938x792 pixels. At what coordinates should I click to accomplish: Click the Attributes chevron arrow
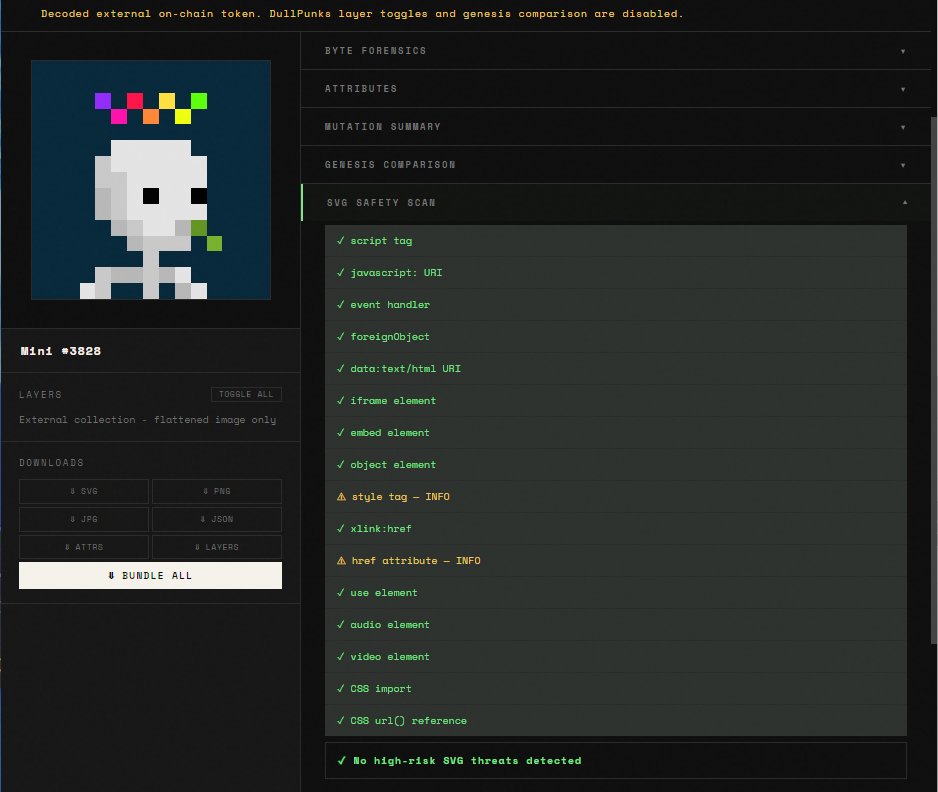[903, 89]
